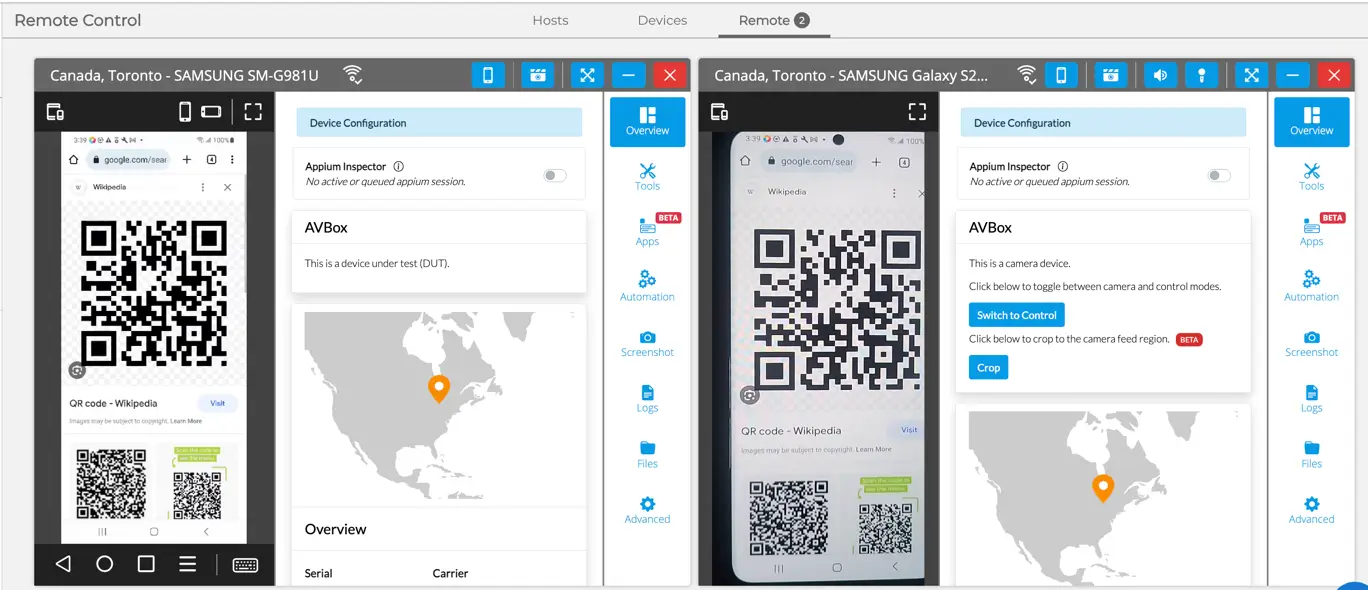
Task: Toggle Appium Inspector on Galaxy S2 panel
Action: 1219,176
